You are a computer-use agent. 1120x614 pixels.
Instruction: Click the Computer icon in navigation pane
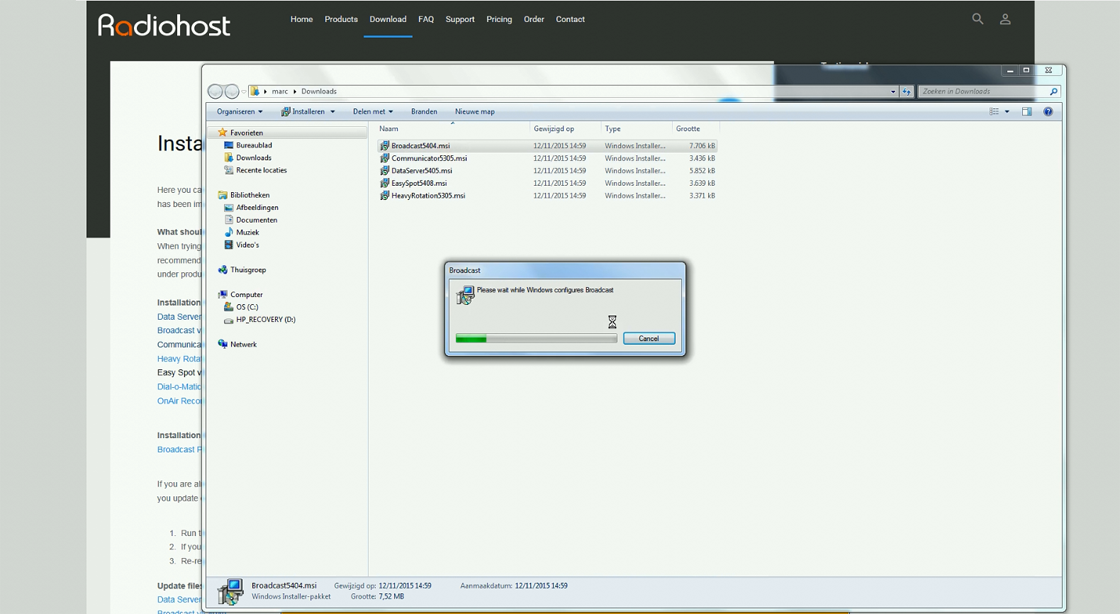223,295
